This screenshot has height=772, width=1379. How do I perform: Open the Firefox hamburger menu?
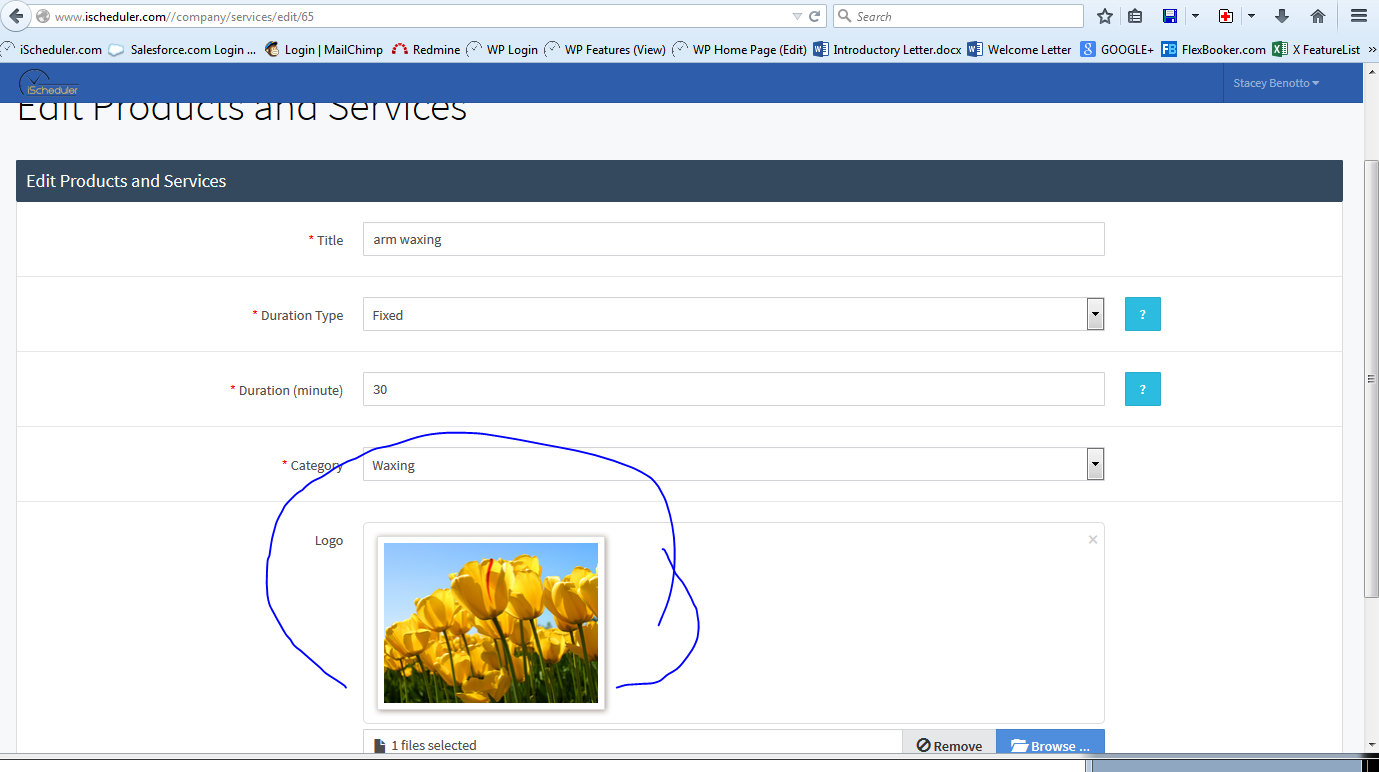pyautogui.click(x=1358, y=16)
